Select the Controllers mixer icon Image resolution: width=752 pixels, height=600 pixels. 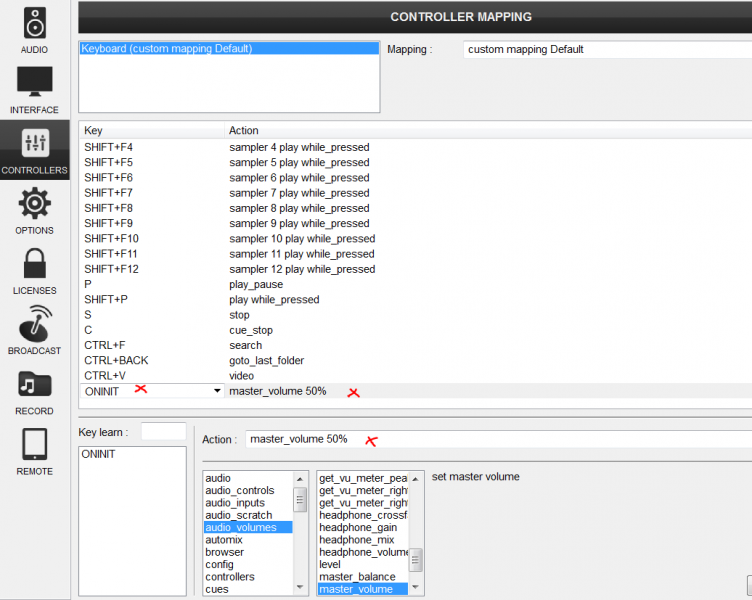click(x=34, y=143)
